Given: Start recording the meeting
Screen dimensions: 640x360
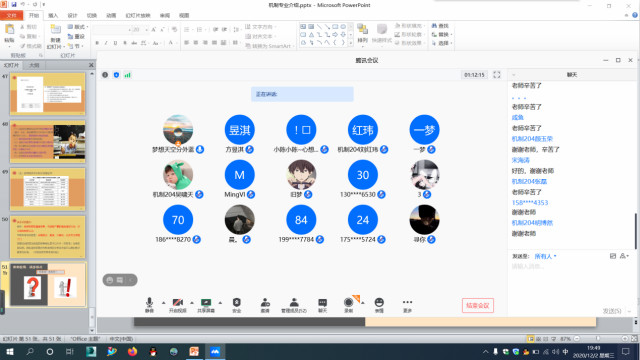Looking at the screenshot, I should [x=349, y=305].
